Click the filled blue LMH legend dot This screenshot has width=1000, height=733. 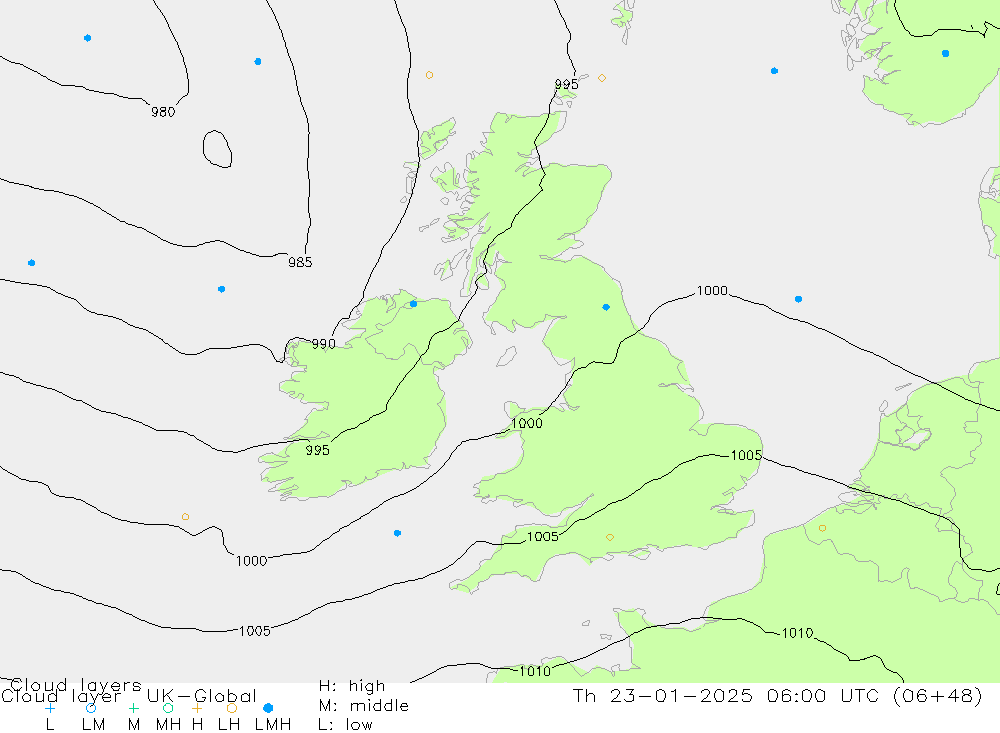268,708
